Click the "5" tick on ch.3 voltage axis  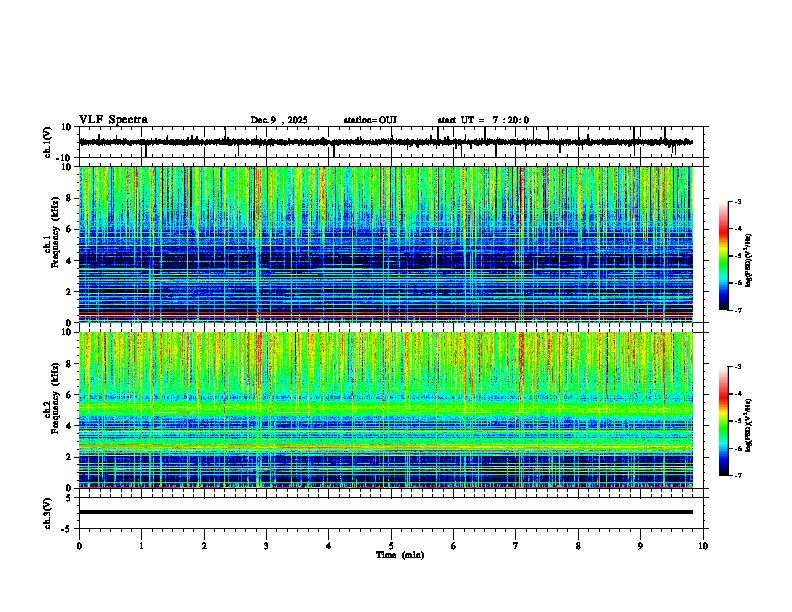point(70,497)
